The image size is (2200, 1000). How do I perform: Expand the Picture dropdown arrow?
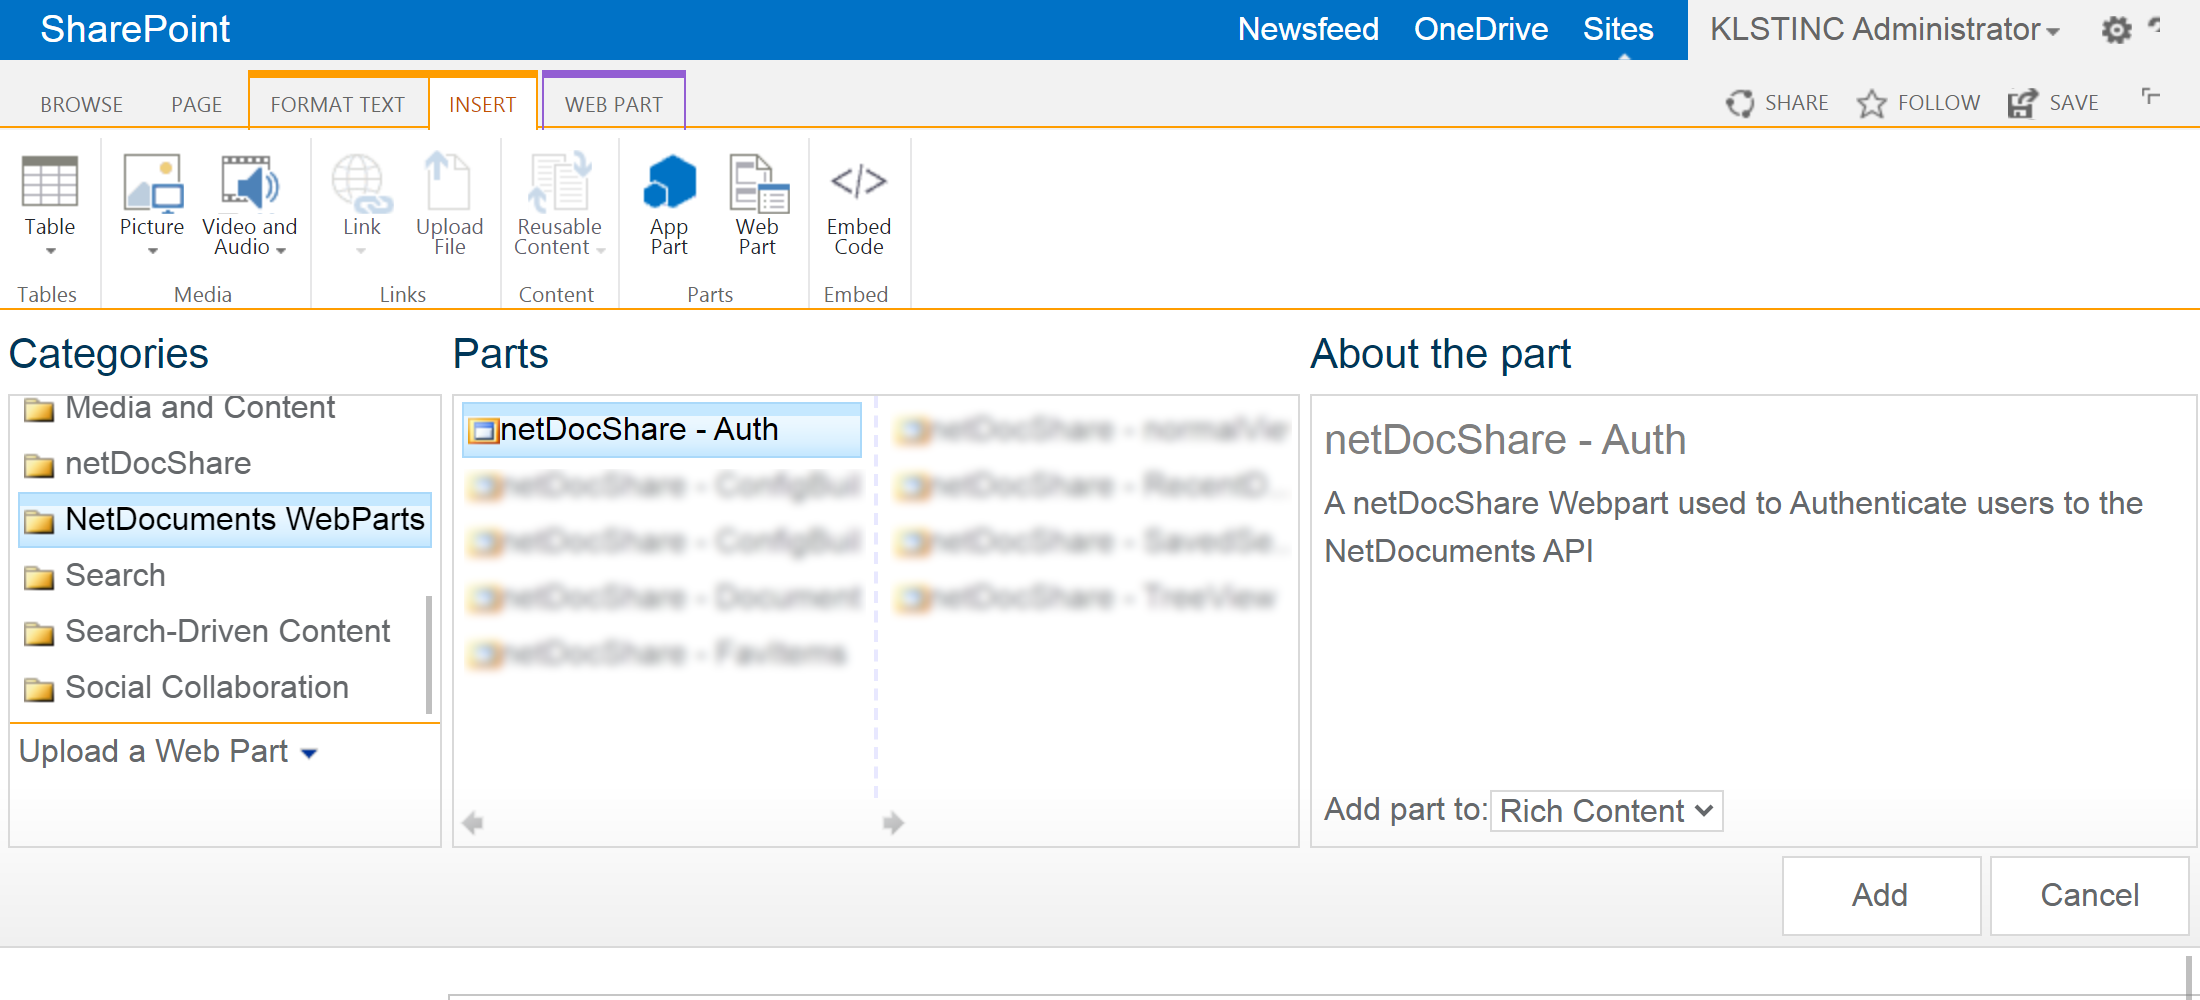point(152,251)
